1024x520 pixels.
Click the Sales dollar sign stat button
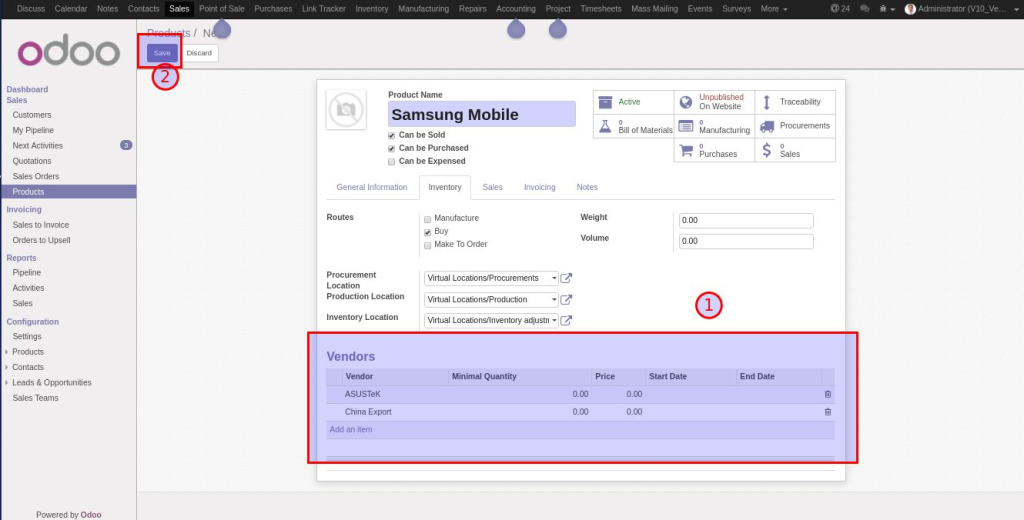767,151
